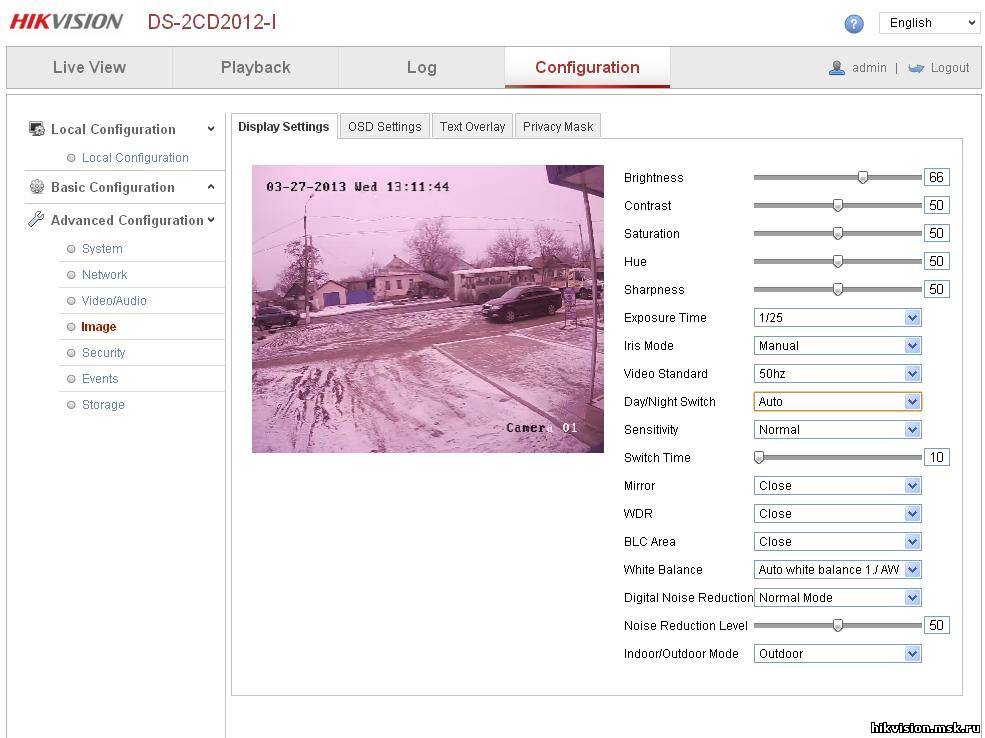Click the Saturation slider handle
985x738 pixels.
pos(837,234)
